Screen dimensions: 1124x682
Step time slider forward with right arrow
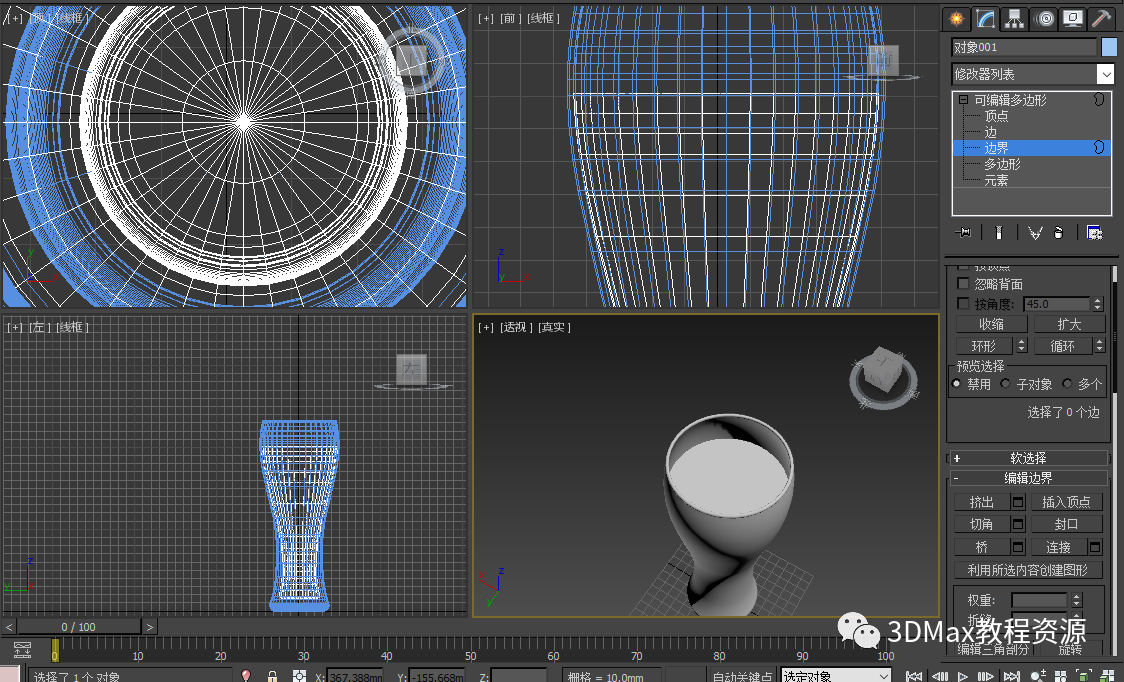point(149,627)
